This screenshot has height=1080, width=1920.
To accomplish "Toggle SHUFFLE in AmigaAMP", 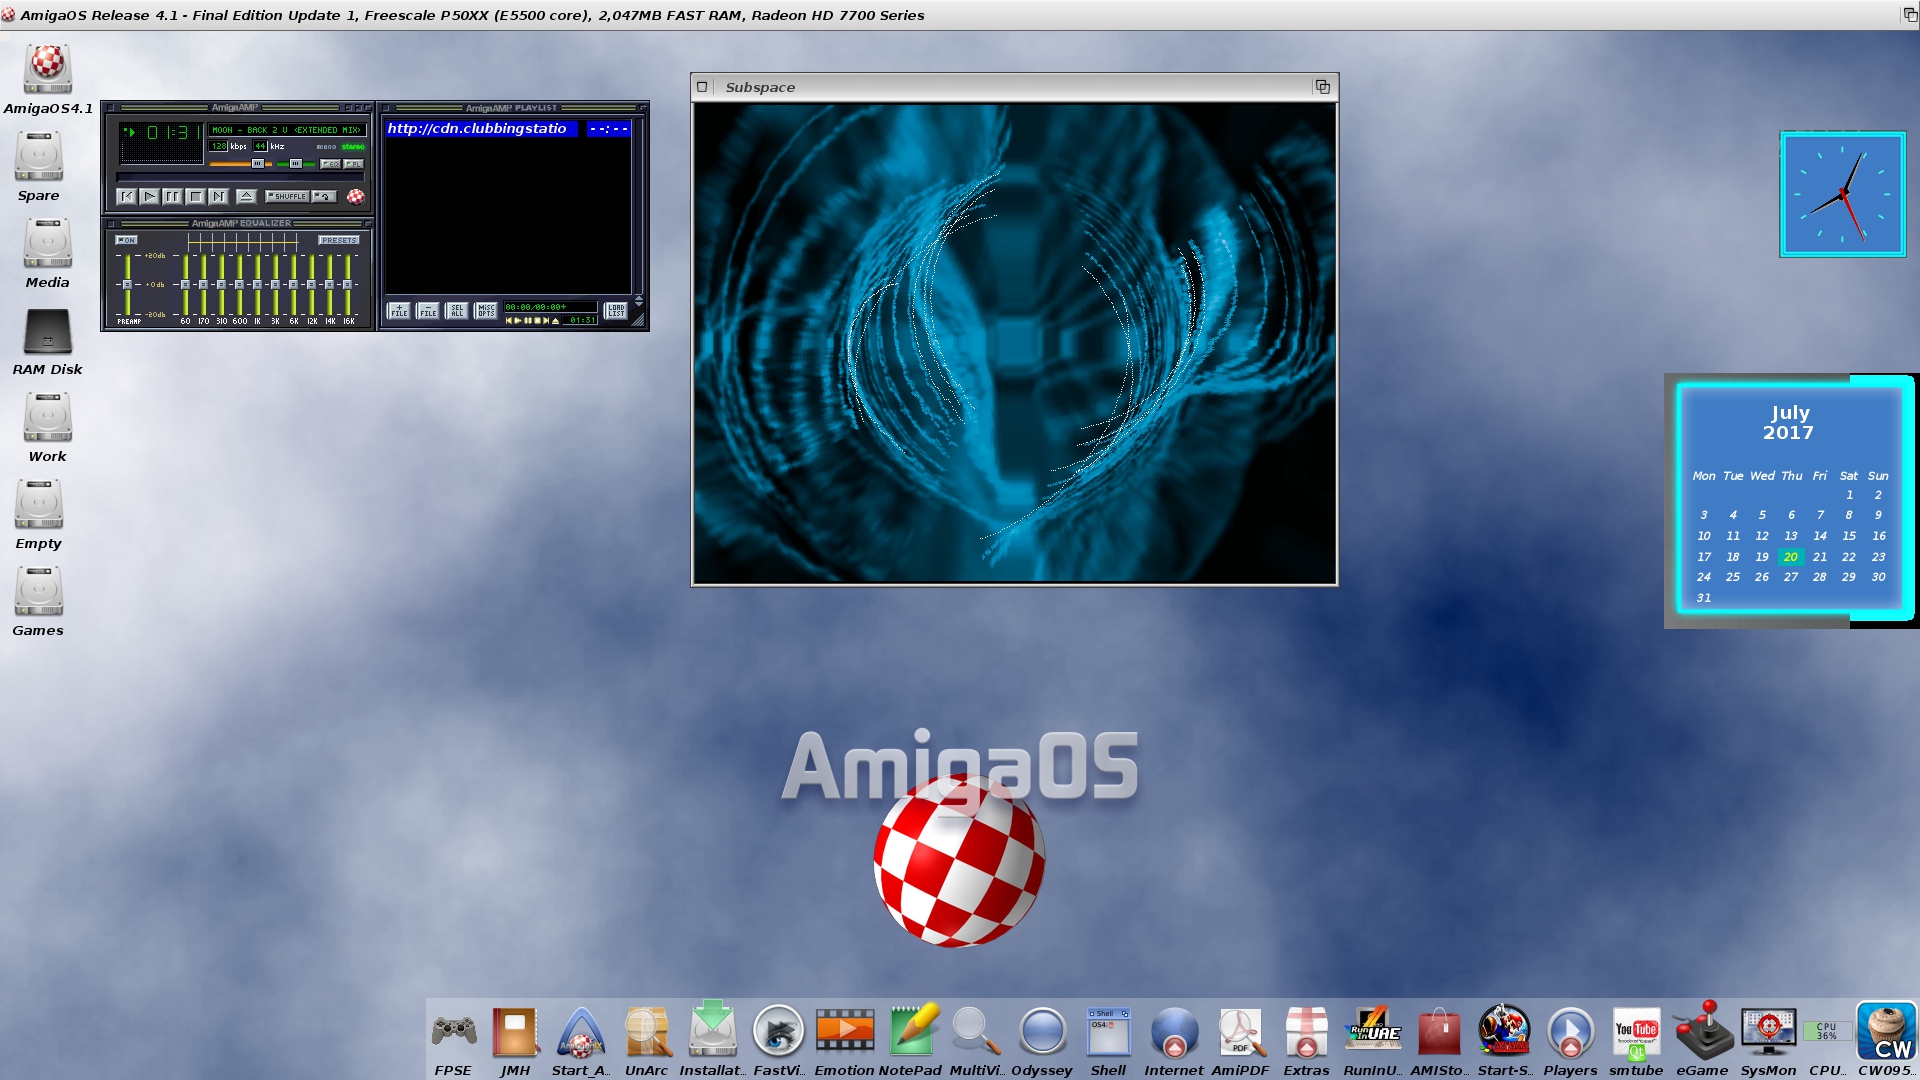I will pos(286,196).
